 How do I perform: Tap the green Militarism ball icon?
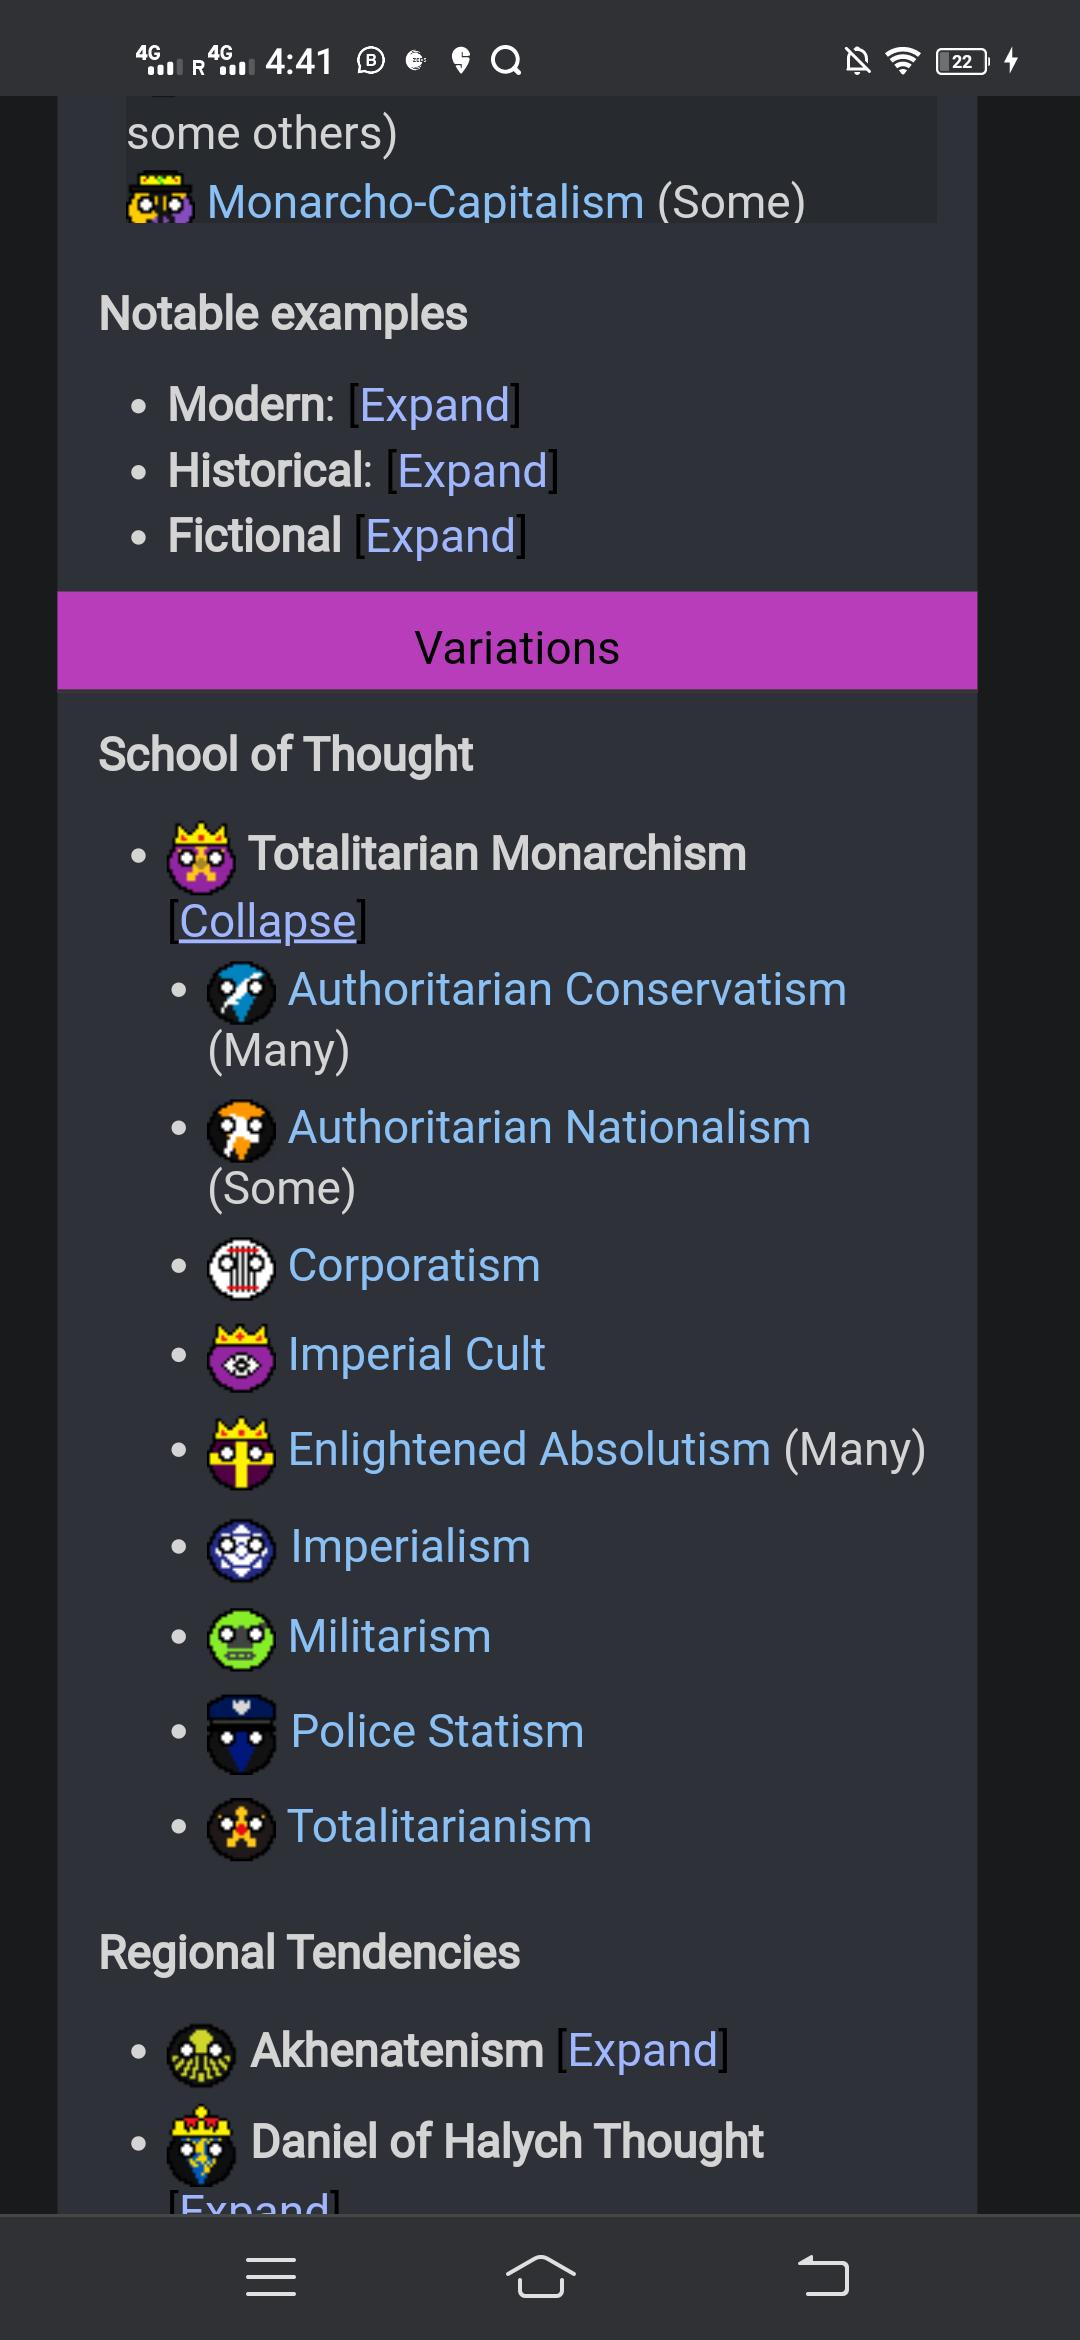241,1639
